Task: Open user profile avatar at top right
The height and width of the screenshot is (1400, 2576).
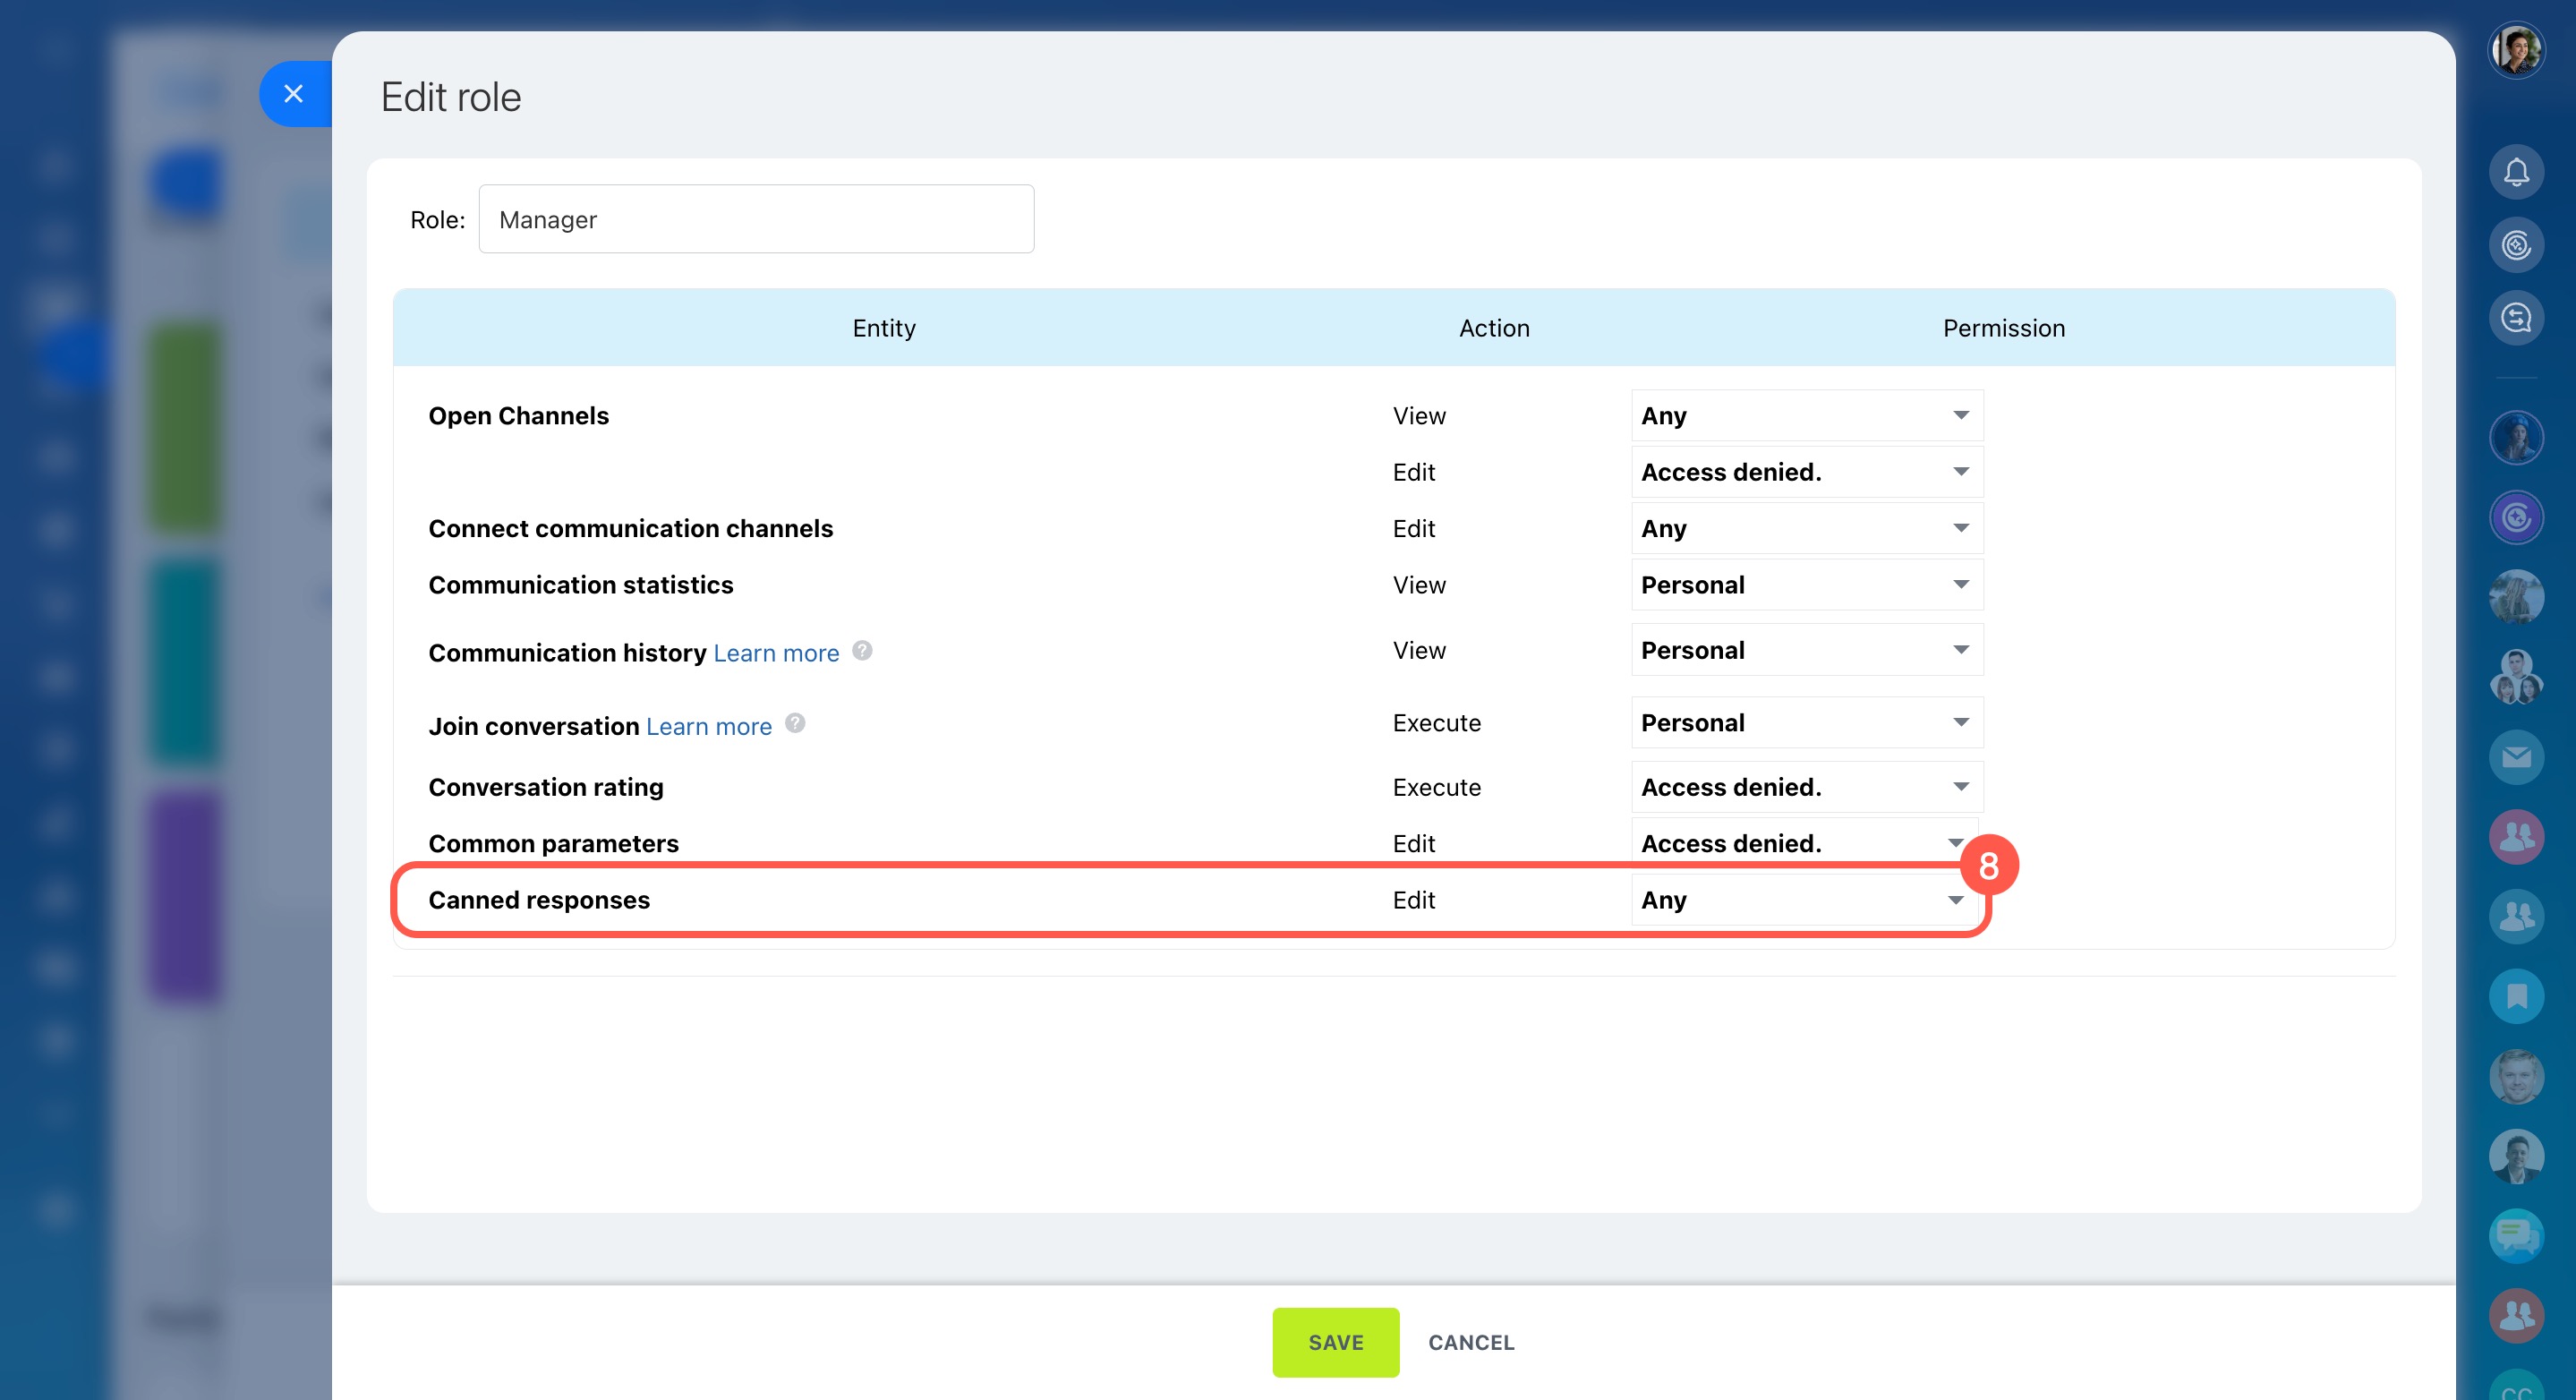Action: (2515, 50)
